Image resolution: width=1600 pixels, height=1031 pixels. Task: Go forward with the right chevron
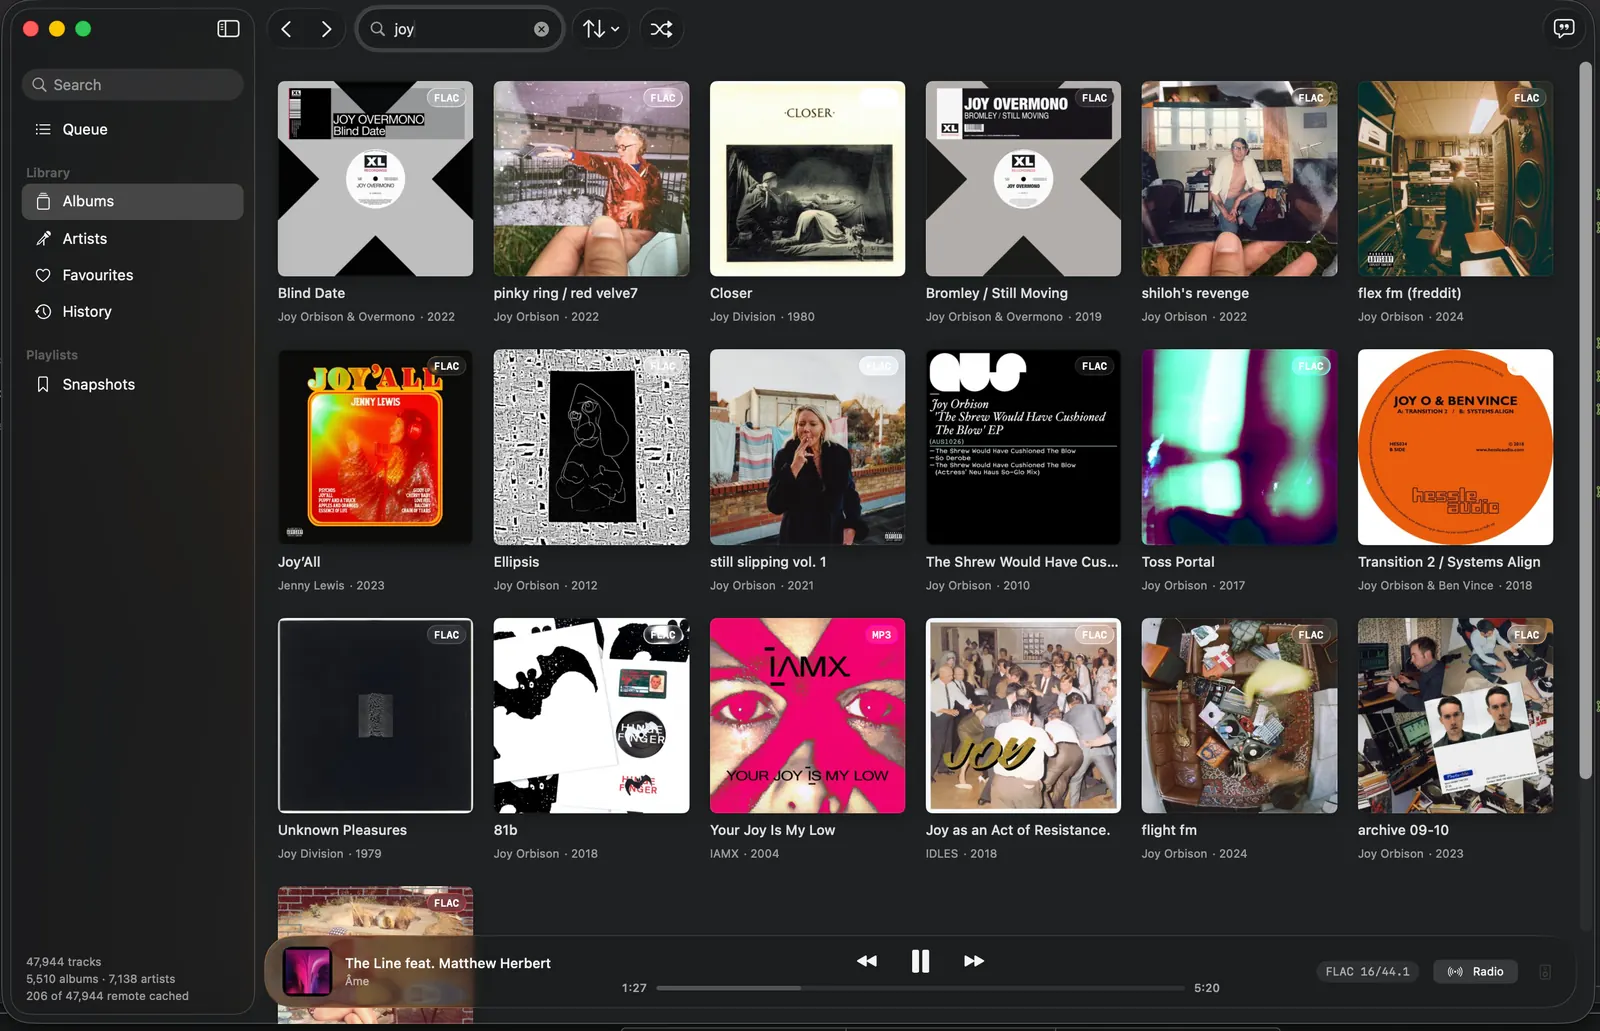pos(326,29)
